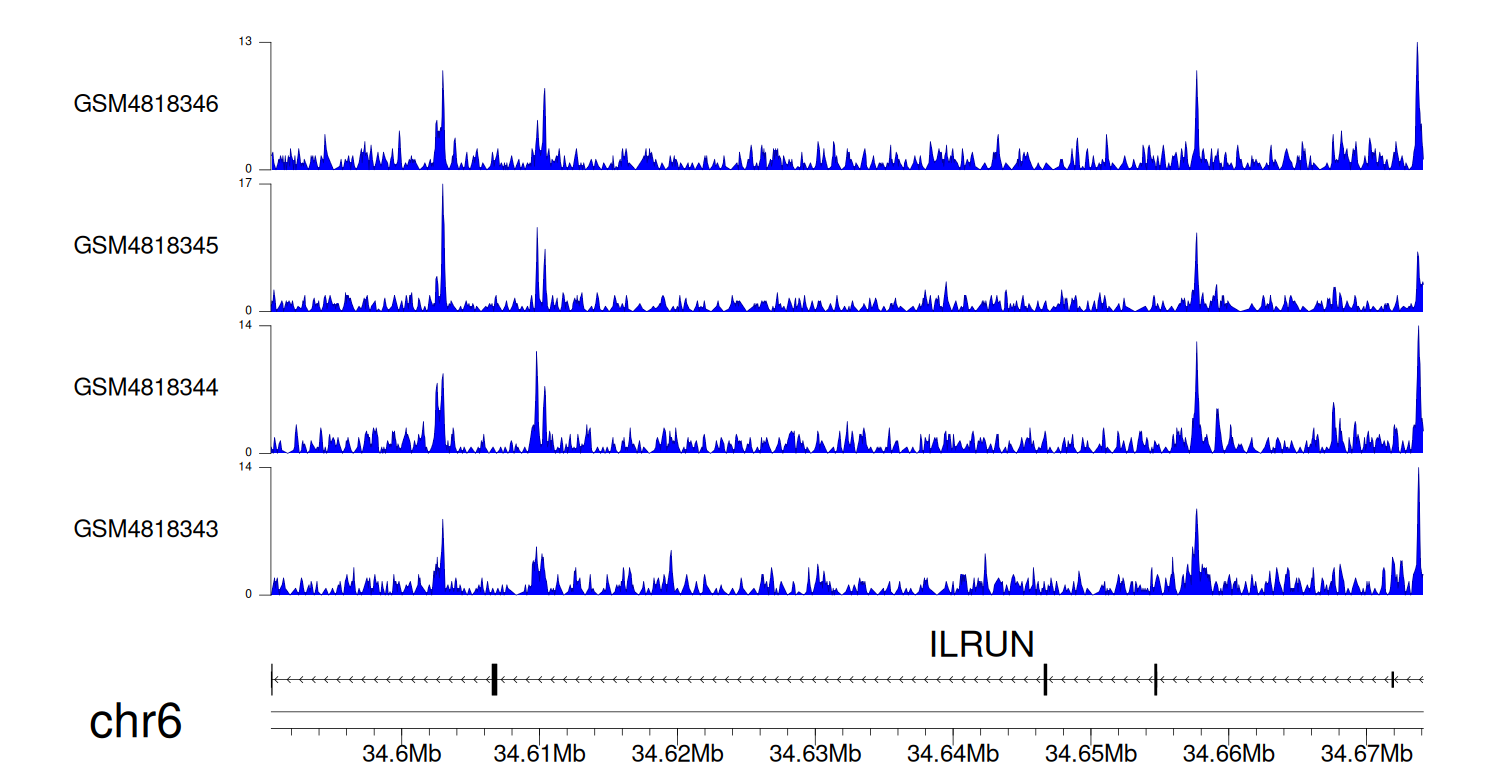Click the ILRUN exon near 34.647Mb

[x=1045, y=679]
